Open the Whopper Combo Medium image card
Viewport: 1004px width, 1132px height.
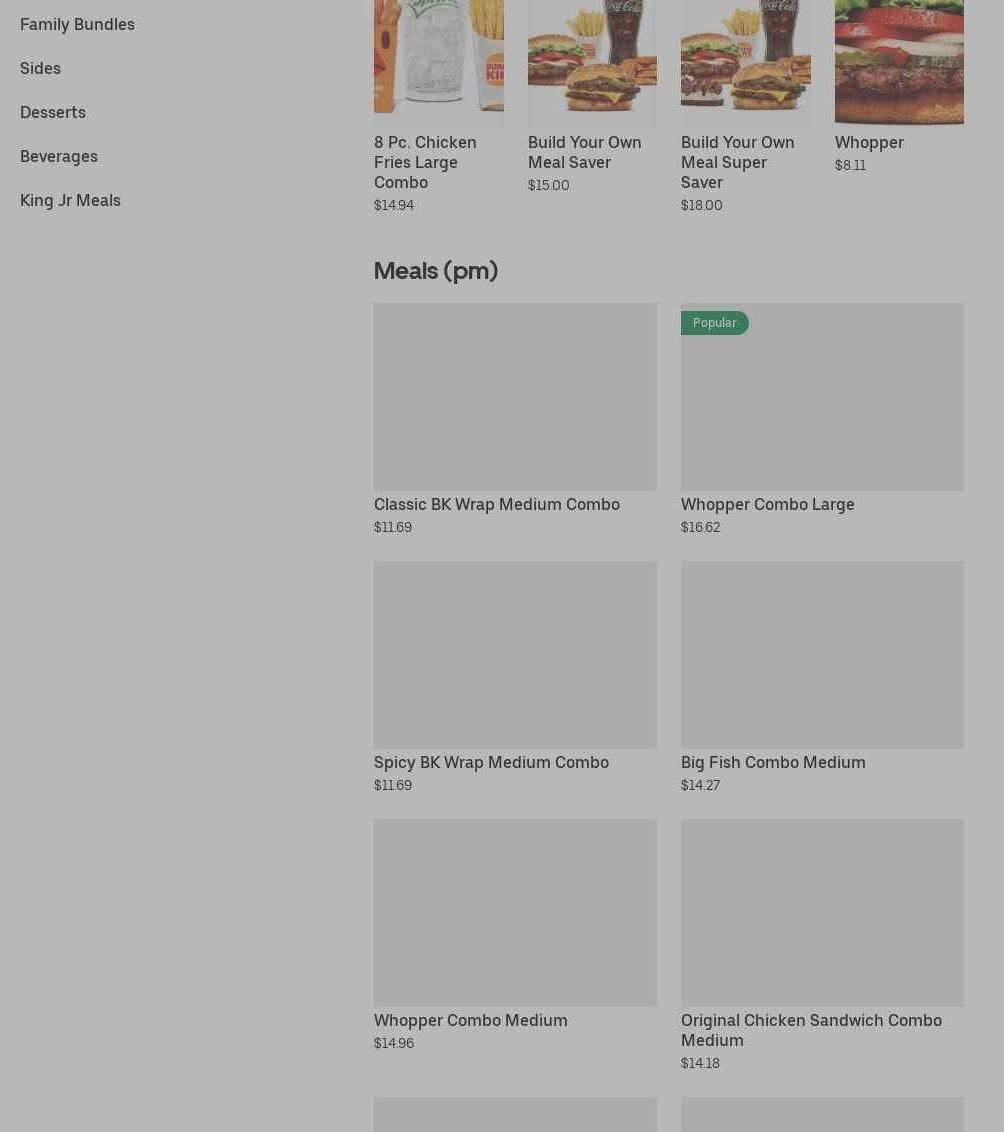coord(515,913)
